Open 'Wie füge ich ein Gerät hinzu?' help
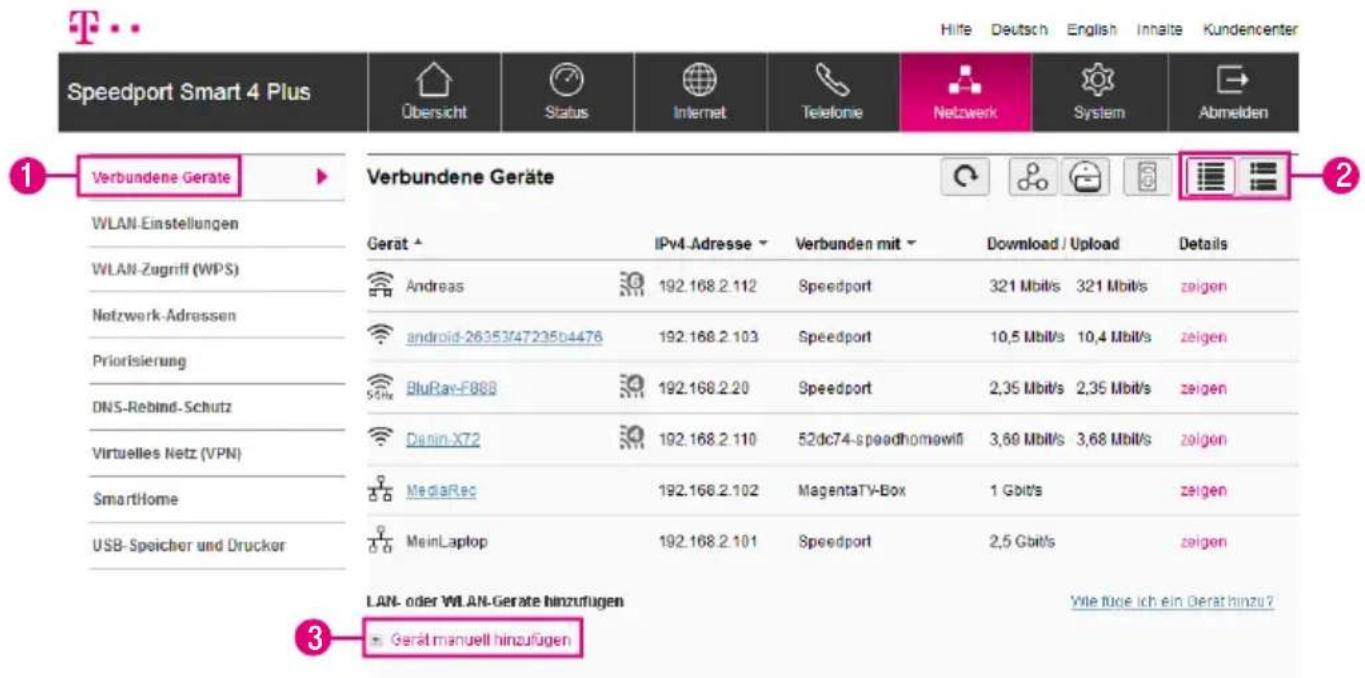1365x678 pixels. click(x=1171, y=602)
